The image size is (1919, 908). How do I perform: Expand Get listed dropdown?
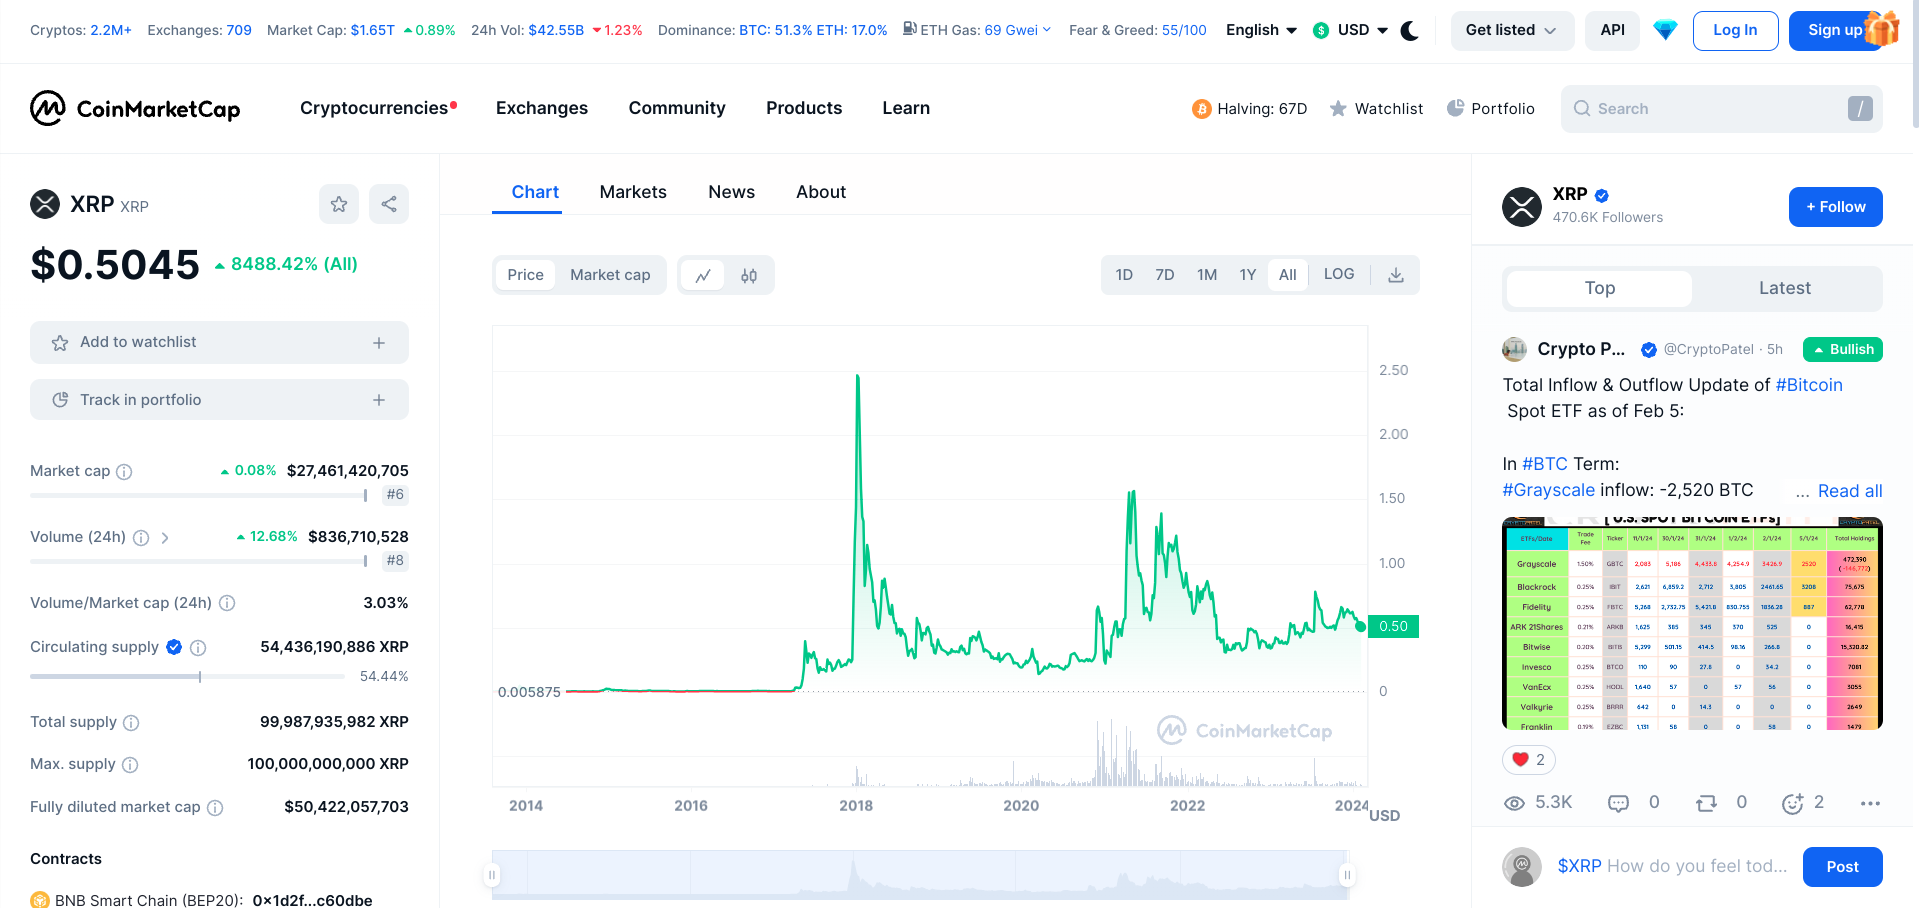tap(1512, 31)
